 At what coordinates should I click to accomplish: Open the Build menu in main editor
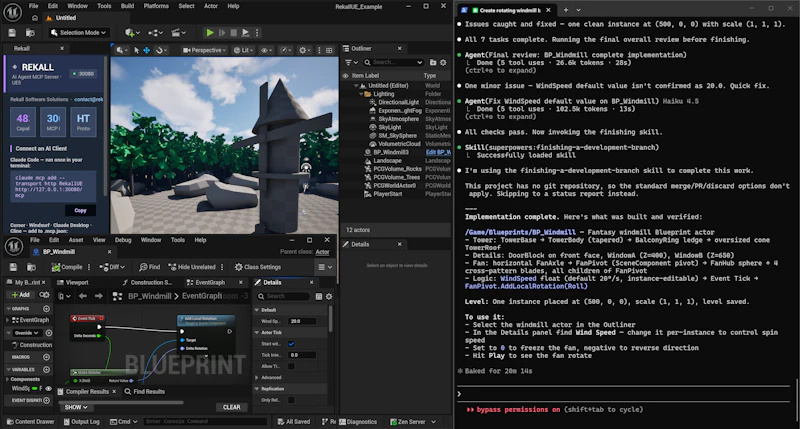tap(128, 6)
